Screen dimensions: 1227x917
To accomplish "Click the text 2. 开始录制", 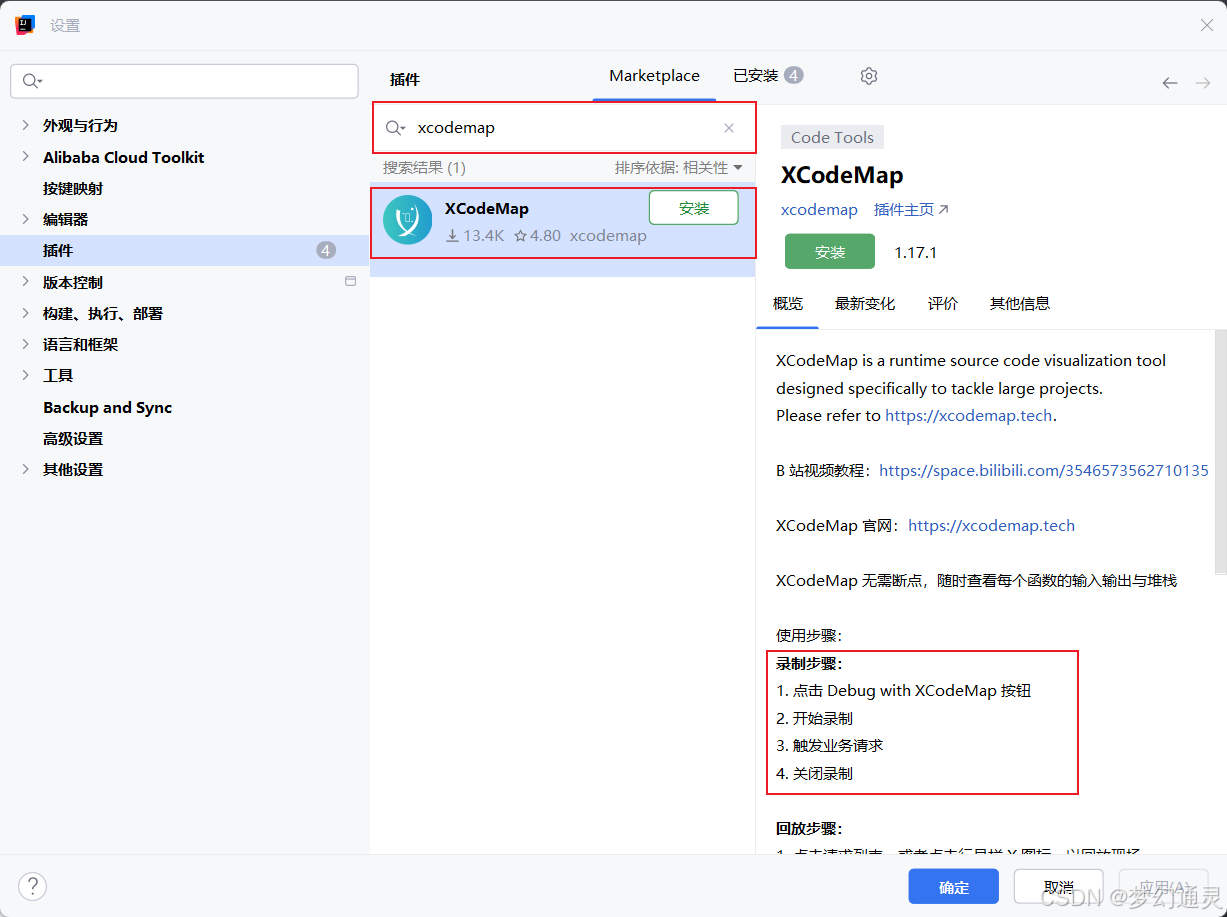I will coord(814,718).
